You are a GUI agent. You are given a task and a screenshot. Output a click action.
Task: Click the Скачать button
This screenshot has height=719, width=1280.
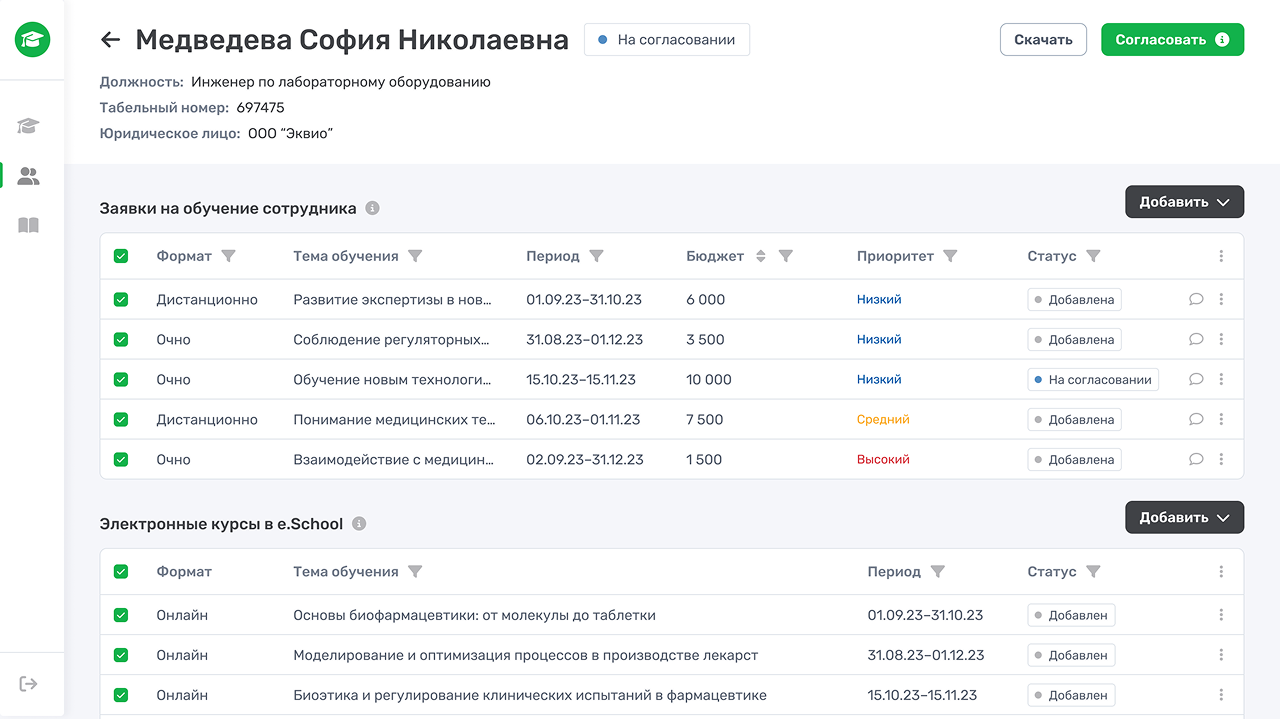click(x=1043, y=40)
